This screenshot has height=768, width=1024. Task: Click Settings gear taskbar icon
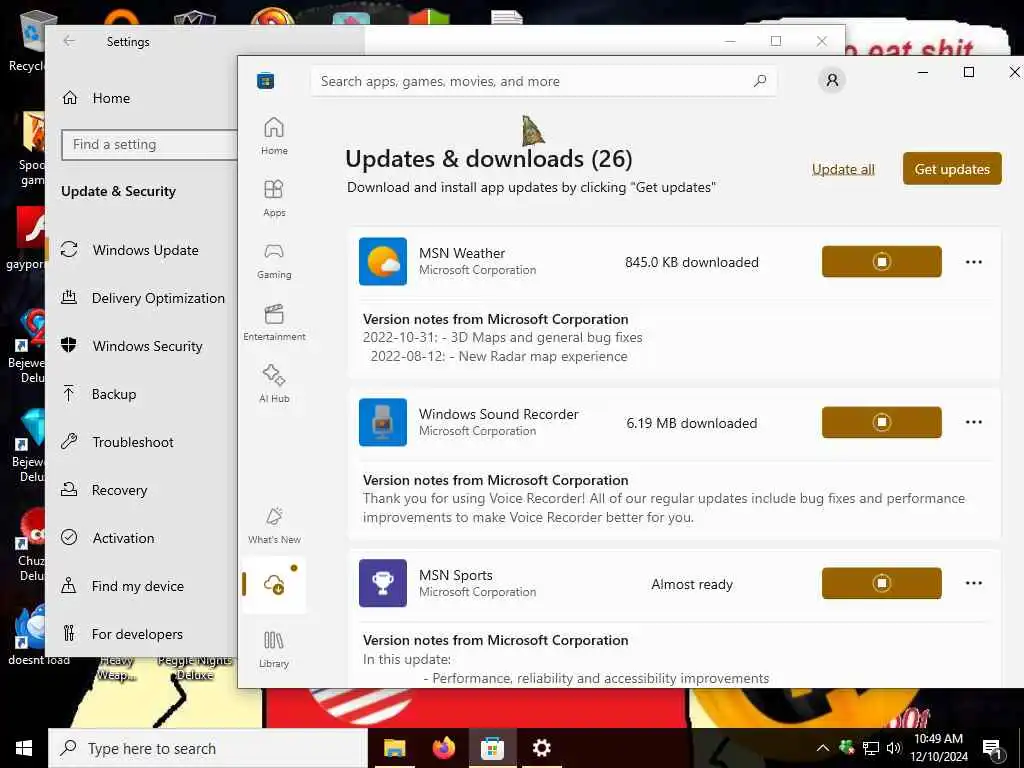[541, 748]
